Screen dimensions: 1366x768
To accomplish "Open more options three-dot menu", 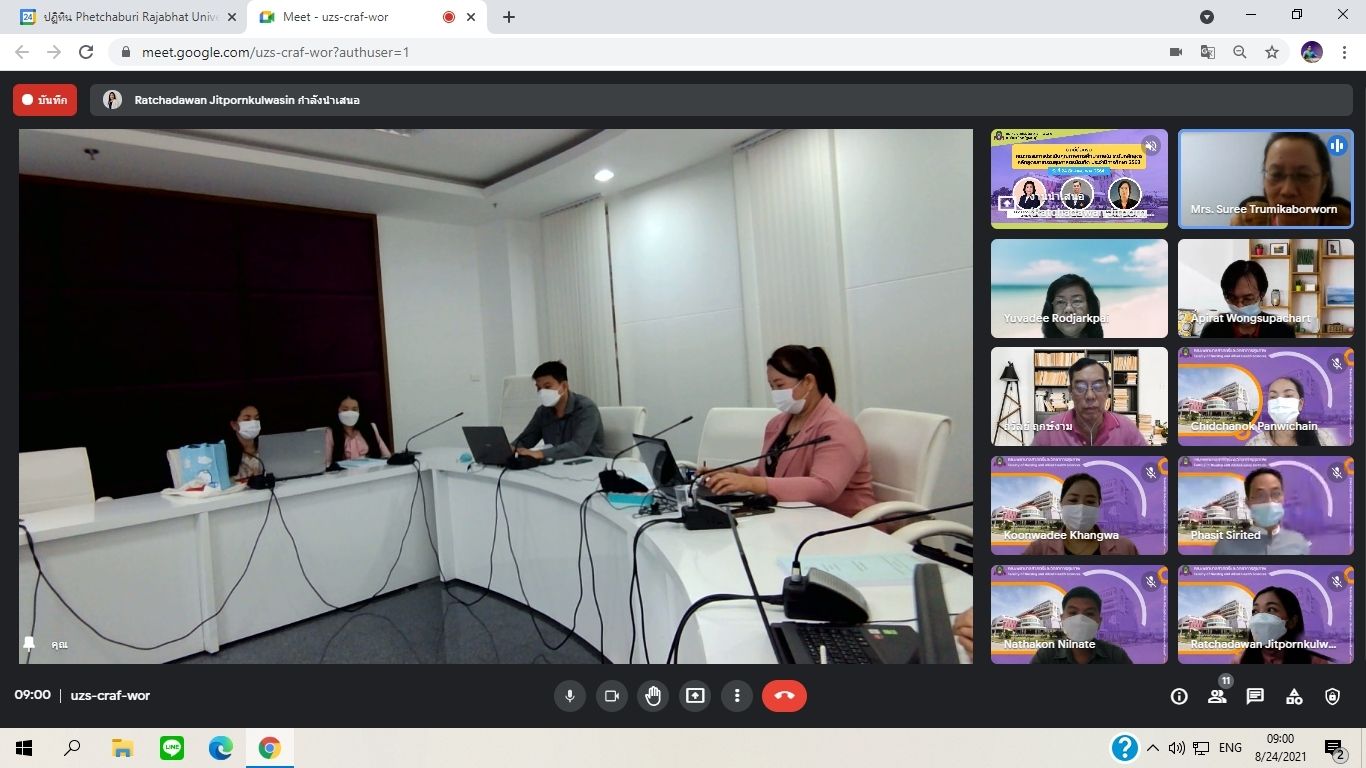I will click(x=737, y=696).
